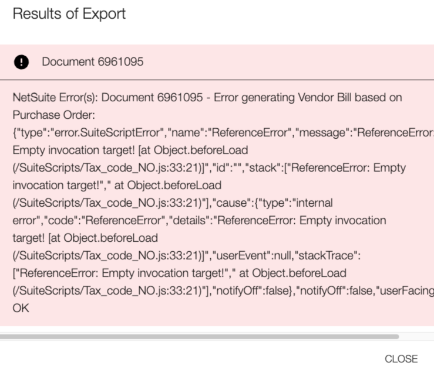Click the "notifyOff":false} text
434x373 pixels.
[x=254, y=291]
